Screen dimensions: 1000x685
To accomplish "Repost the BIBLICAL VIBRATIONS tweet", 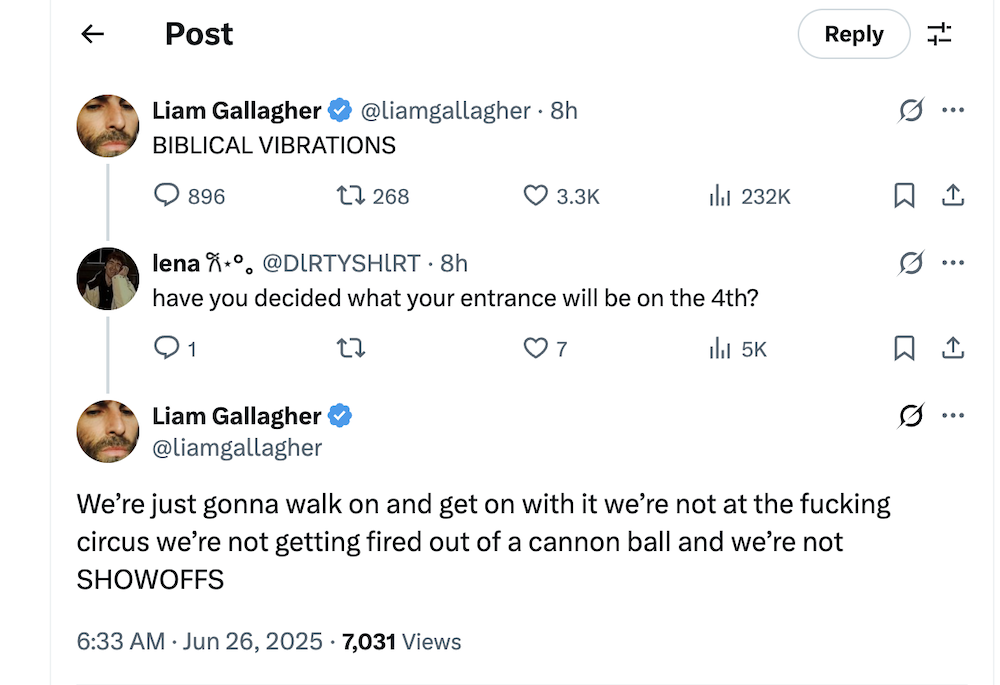I will coord(351,196).
